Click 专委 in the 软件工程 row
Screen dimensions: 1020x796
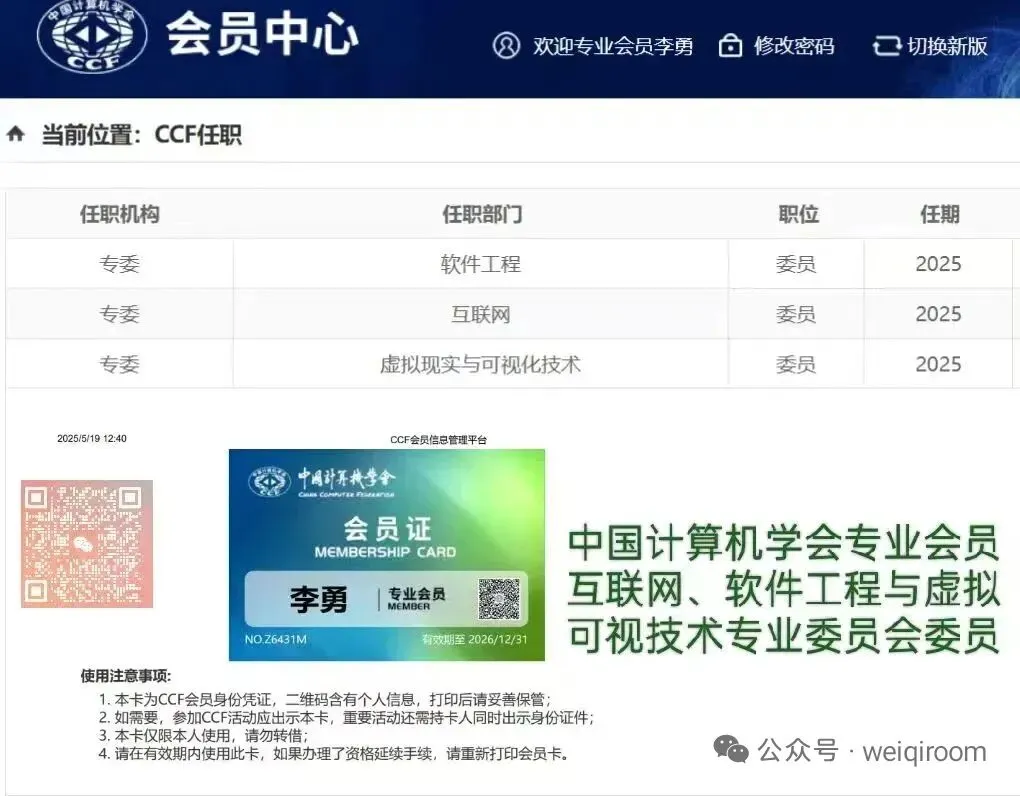coord(120,264)
